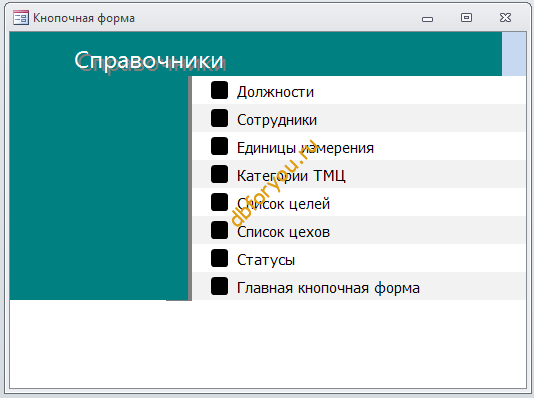Open the Должности label
The width and height of the screenshot is (534, 398).
click(x=275, y=92)
